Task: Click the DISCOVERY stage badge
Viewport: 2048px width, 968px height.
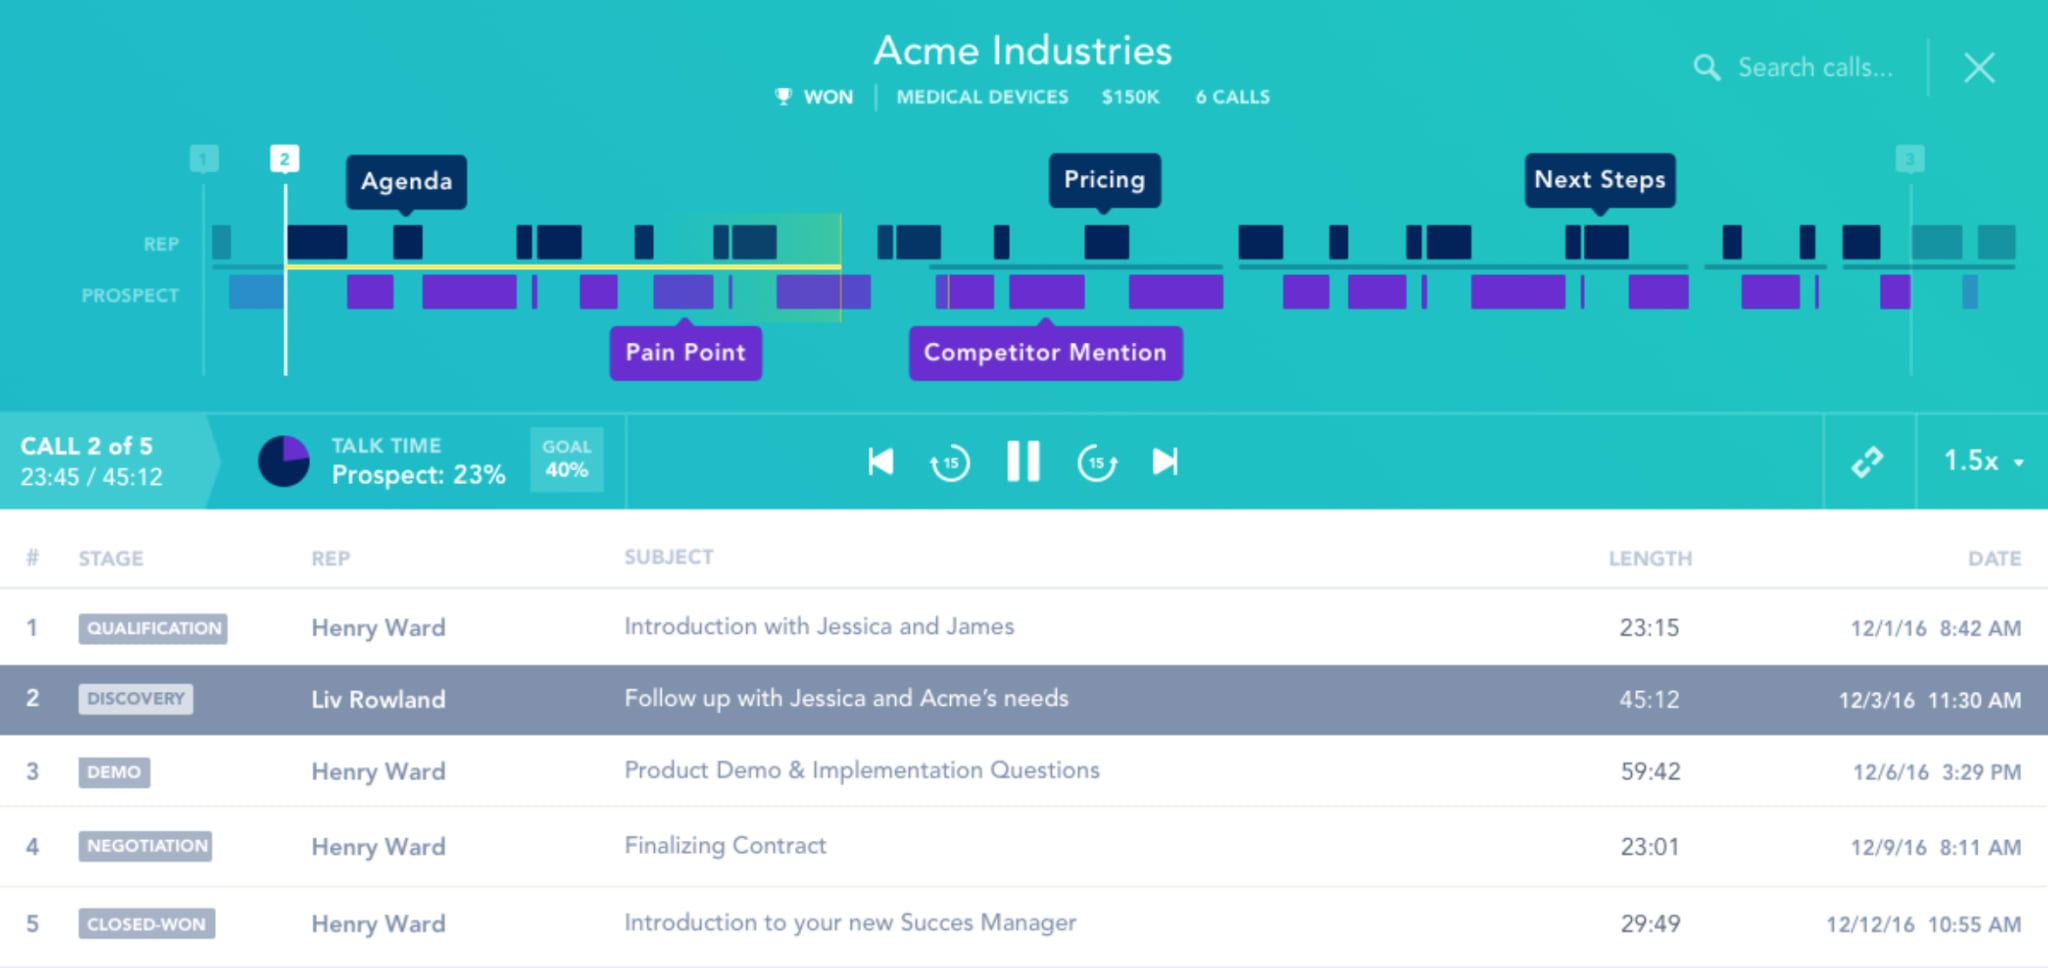Action: coord(136,699)
